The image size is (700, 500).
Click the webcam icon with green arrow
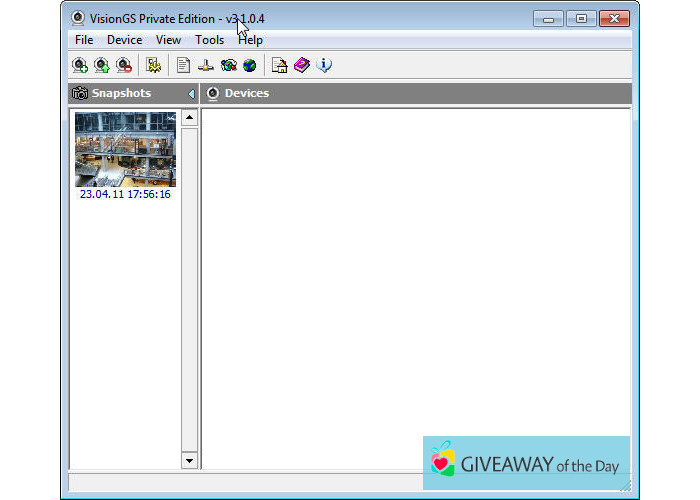coord(102,66)
